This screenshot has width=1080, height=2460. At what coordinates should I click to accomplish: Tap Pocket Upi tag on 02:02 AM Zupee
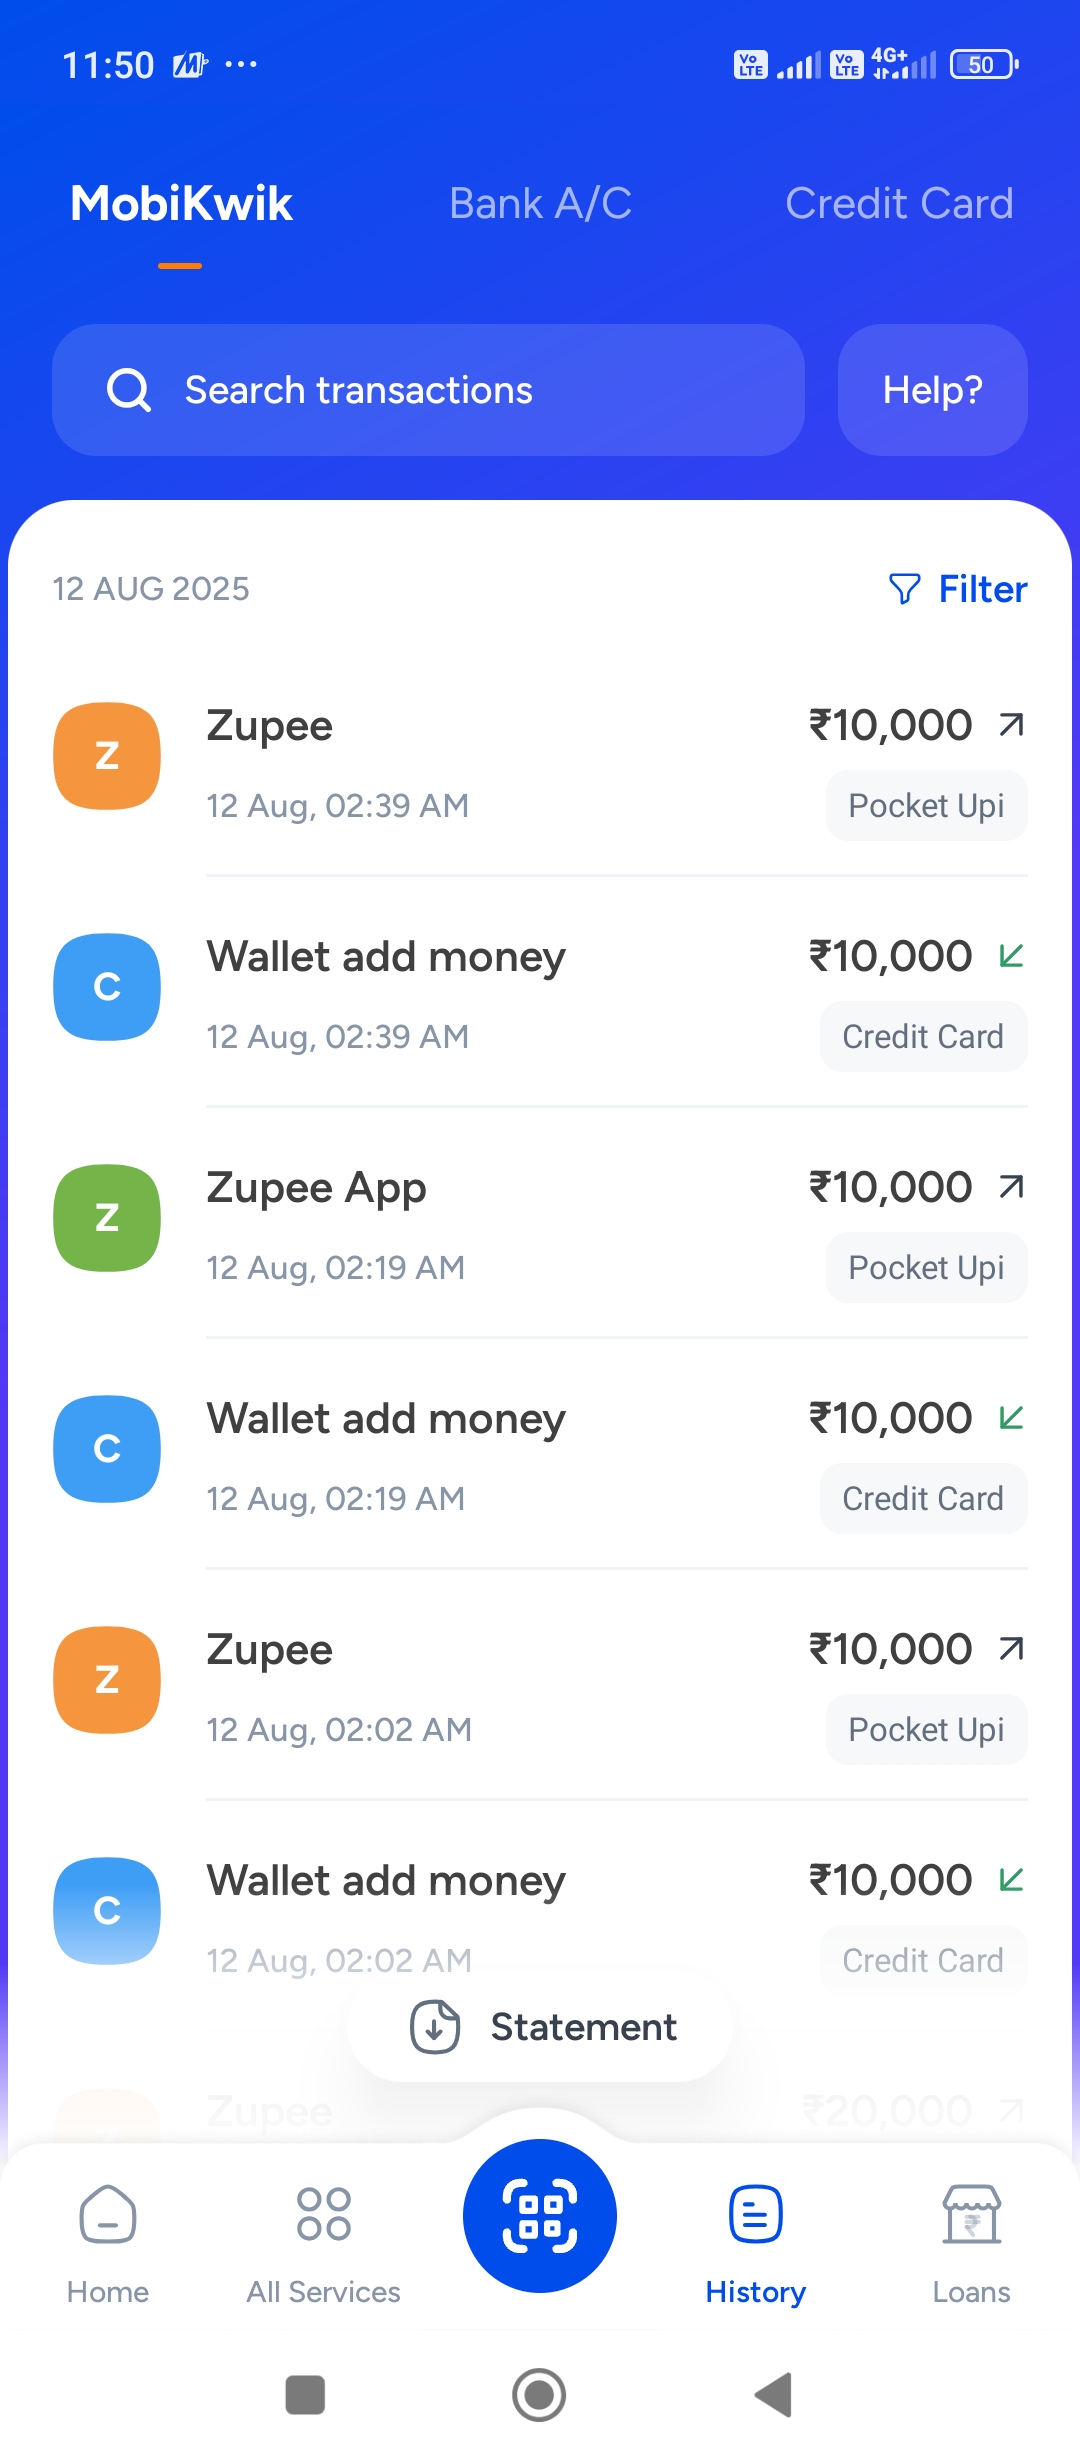(x=926, y=1730)
